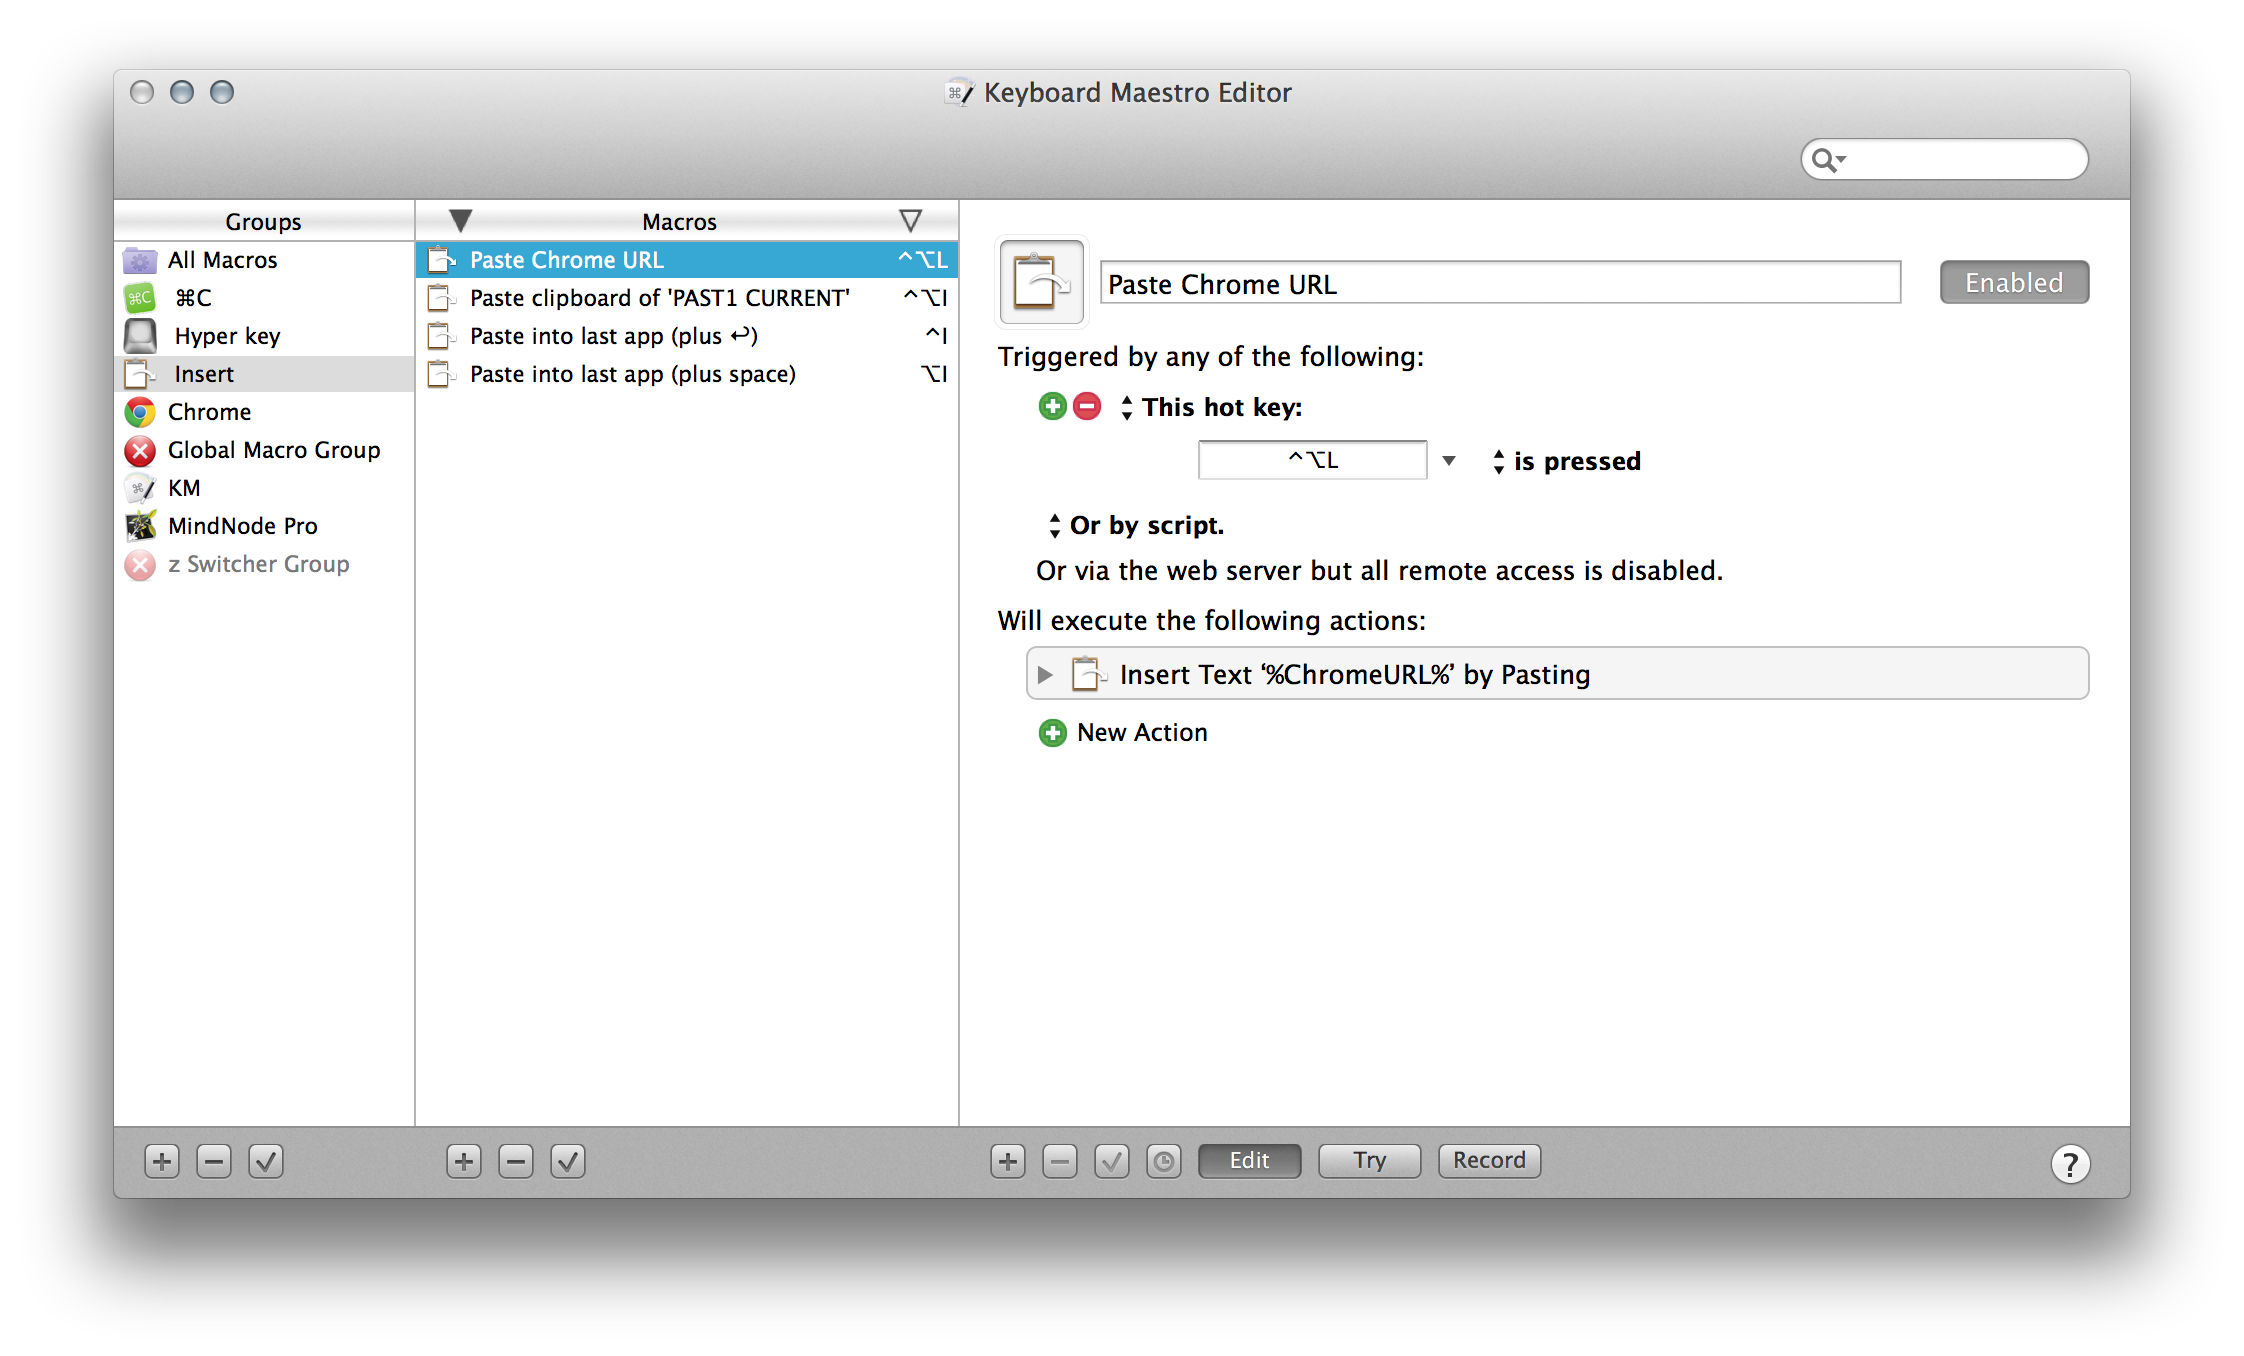
Task: Click the Try button
Action: tap(1369, 1161)
